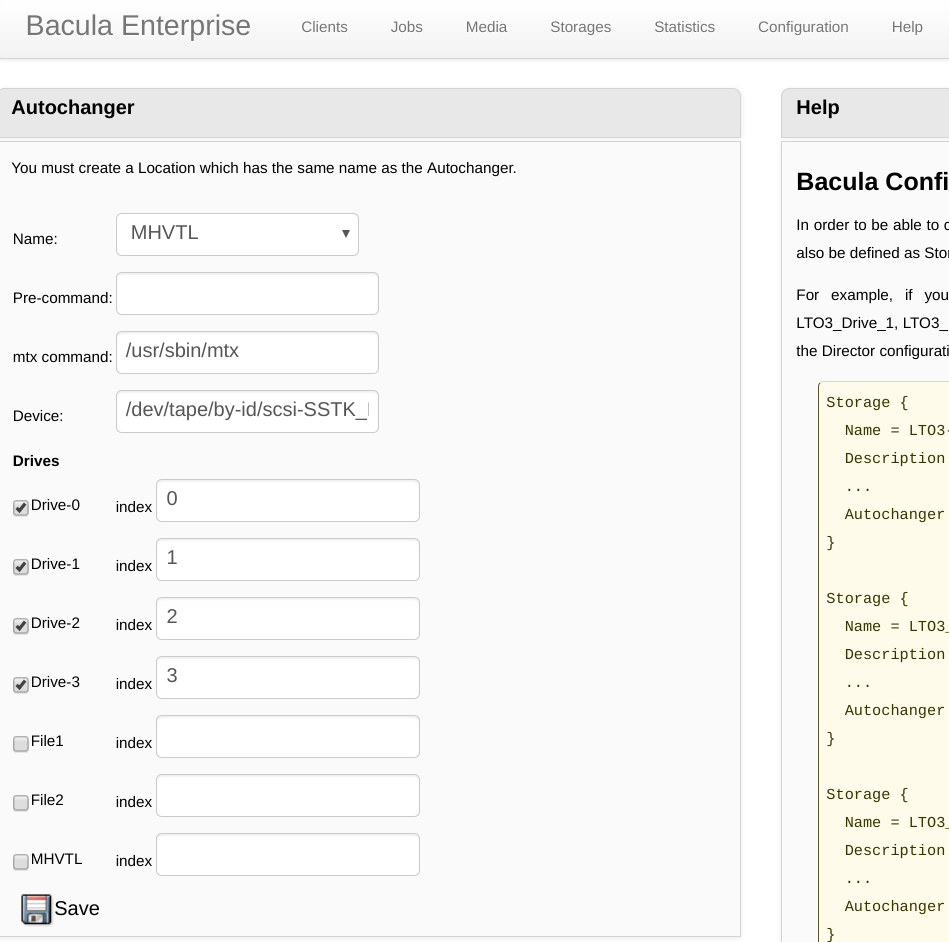Click the MHVTL index field

[288, 855]
